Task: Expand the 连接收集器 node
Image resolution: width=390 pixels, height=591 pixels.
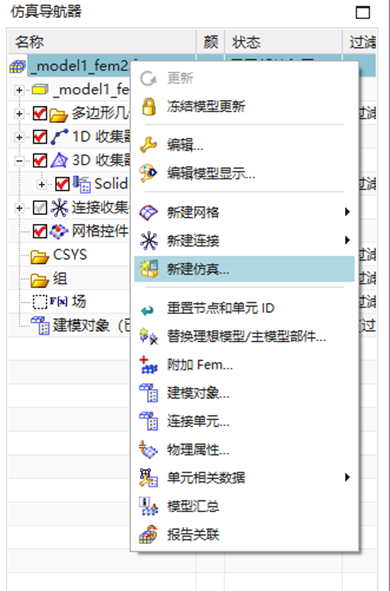Action: pos(19,208)
